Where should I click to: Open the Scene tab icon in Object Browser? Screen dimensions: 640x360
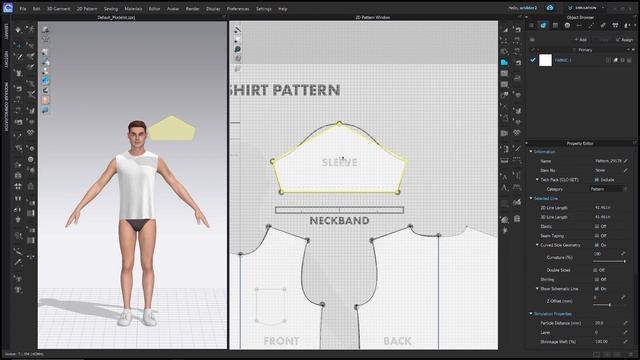(x=531, y=25)
